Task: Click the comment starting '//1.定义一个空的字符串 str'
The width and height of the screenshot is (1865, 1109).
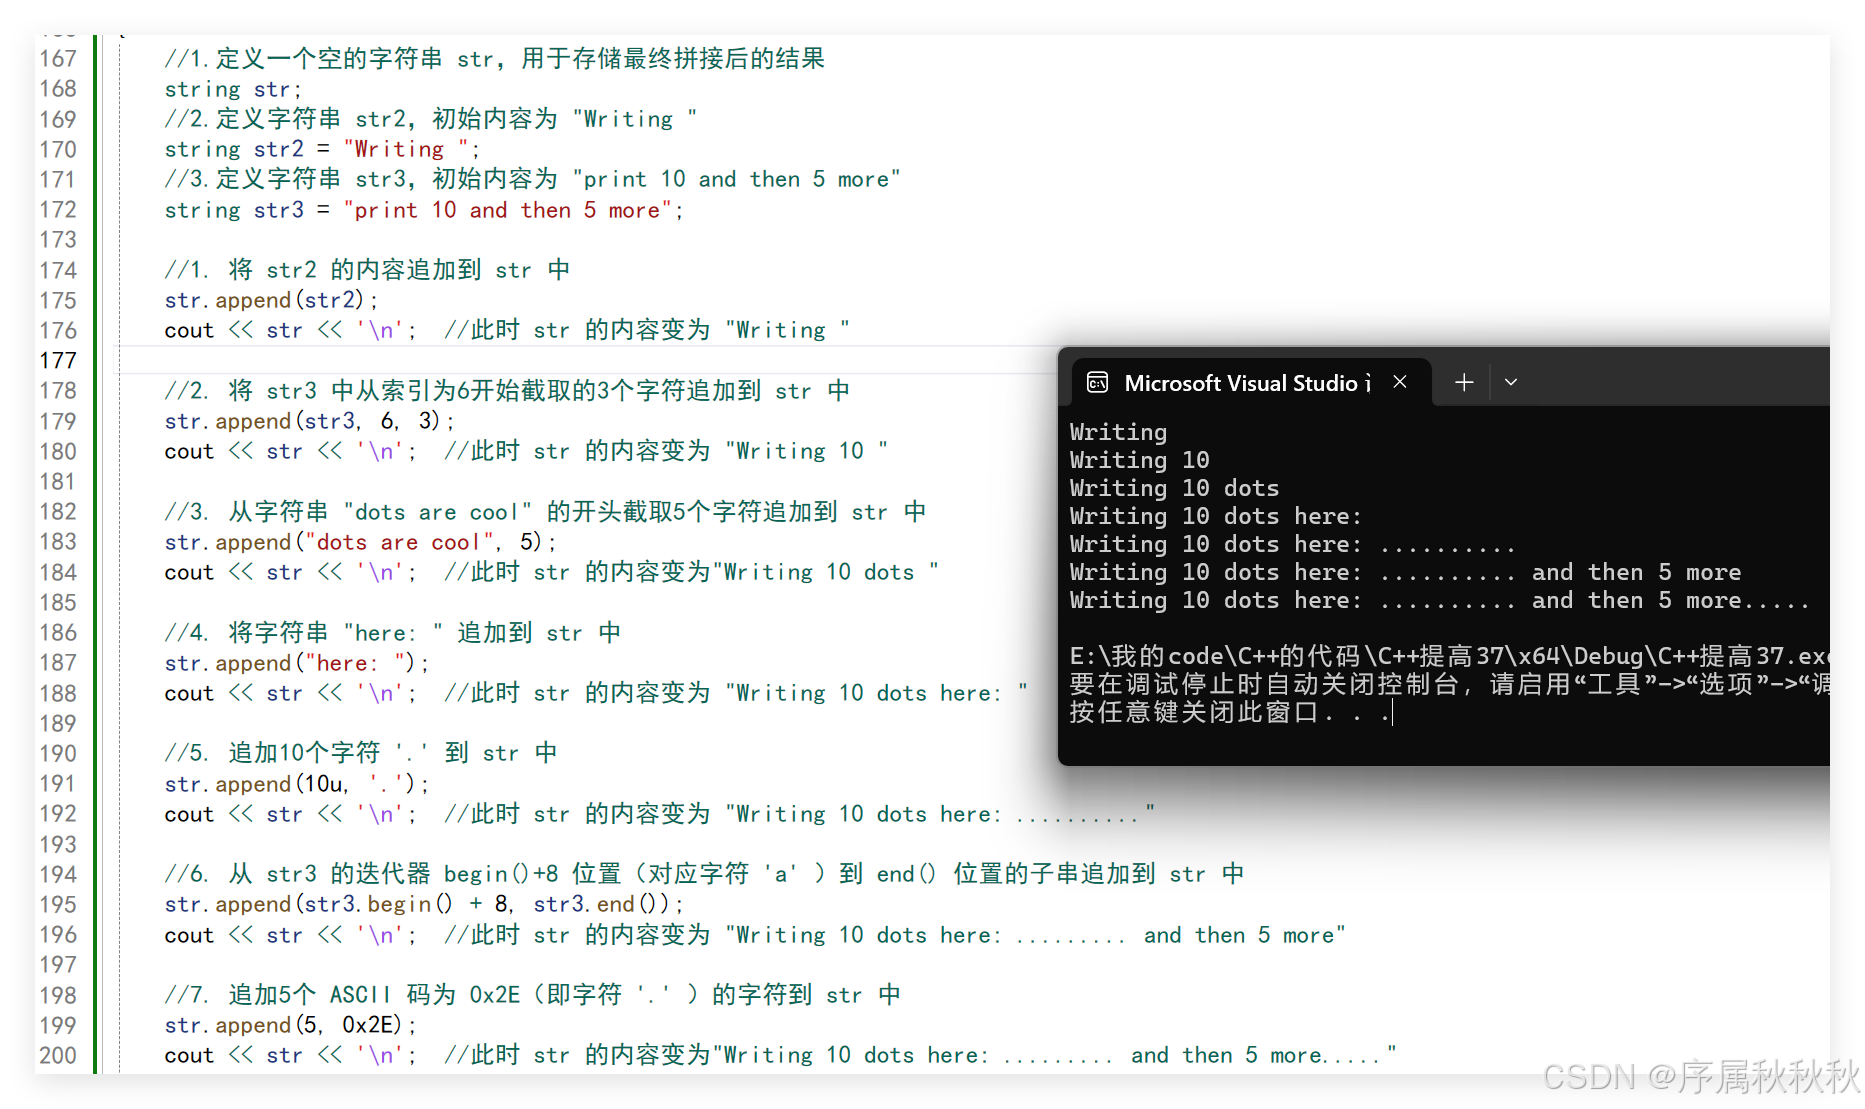Action: tap(495, 58)
